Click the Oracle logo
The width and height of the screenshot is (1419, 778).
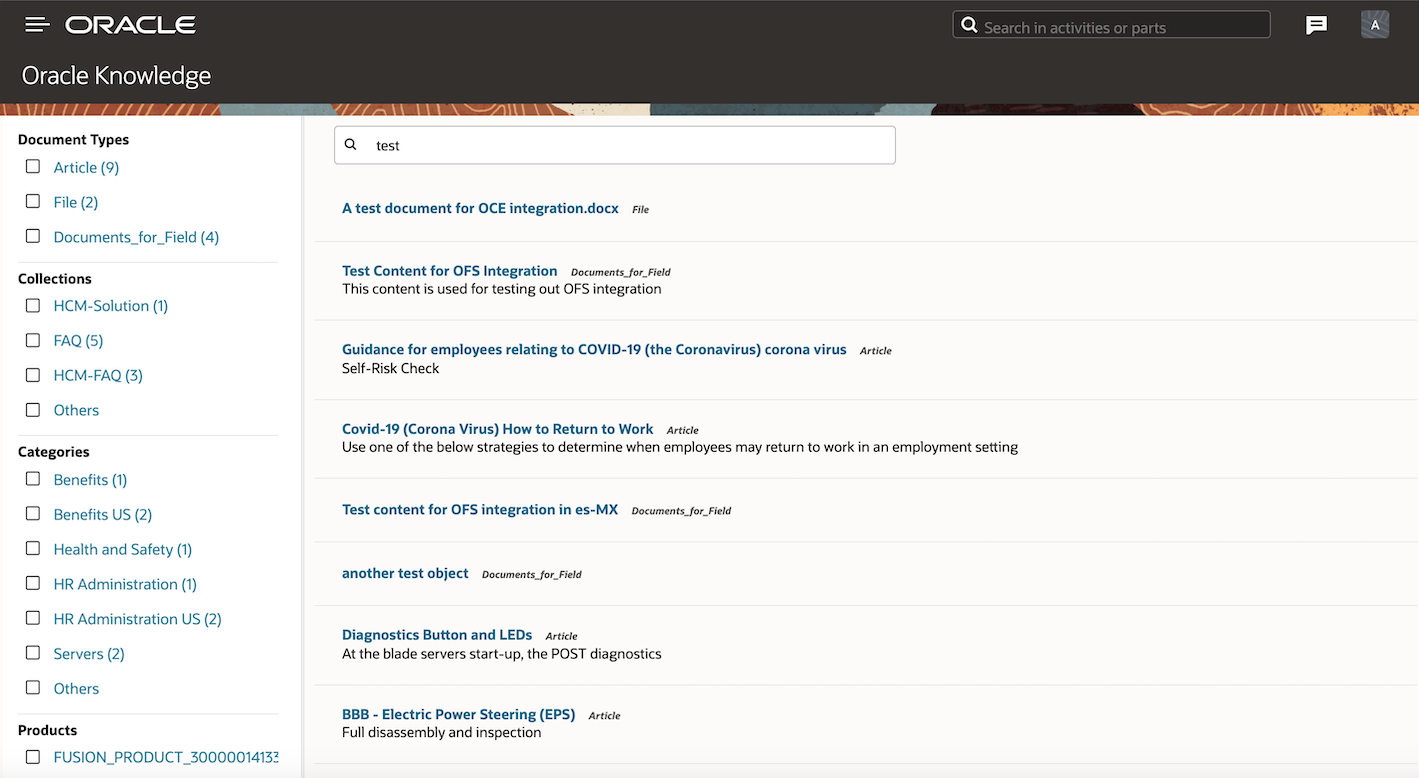tap(130, 25)
